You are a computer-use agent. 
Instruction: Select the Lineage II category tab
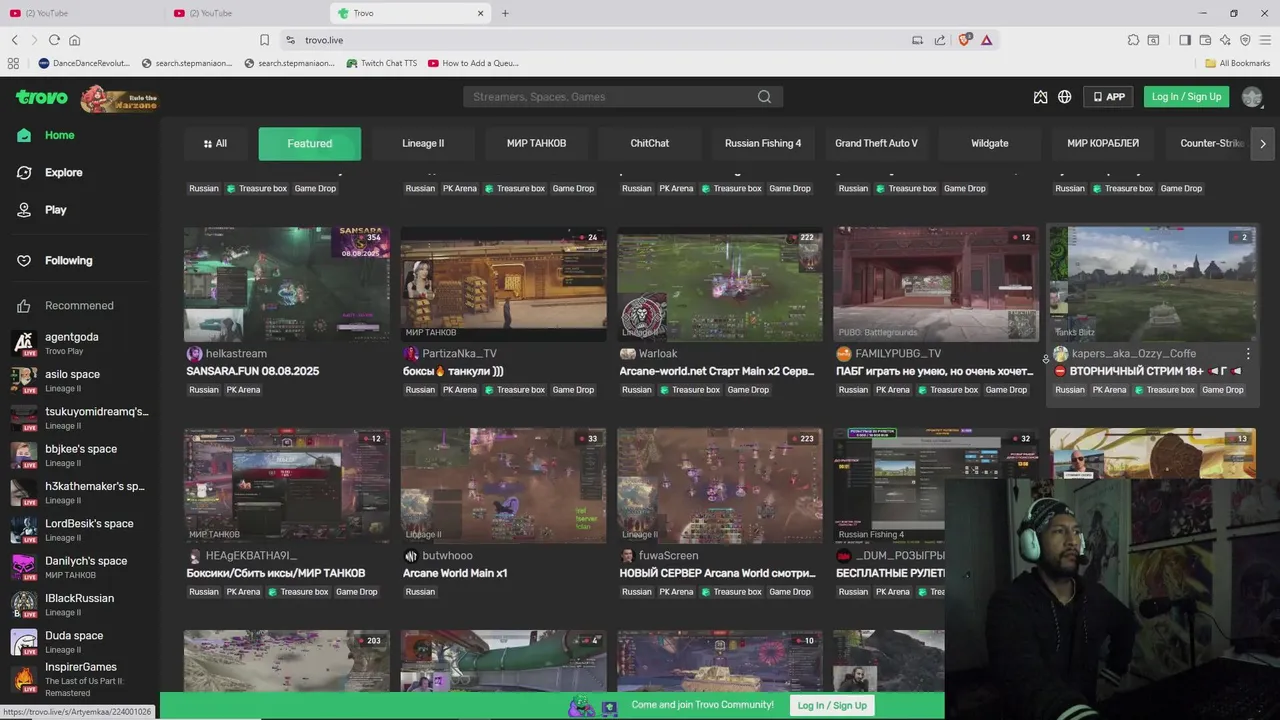pos(423,143)
